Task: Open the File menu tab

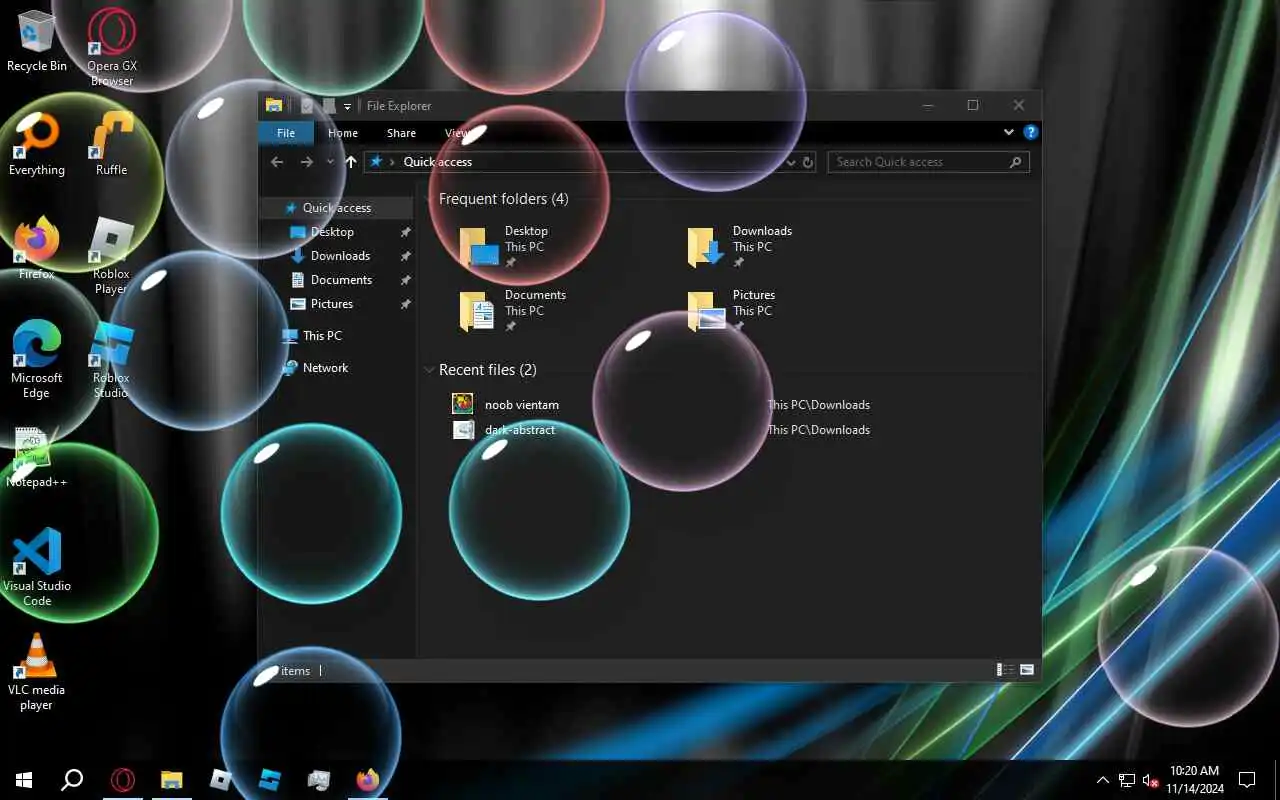Action: [286, 133]
